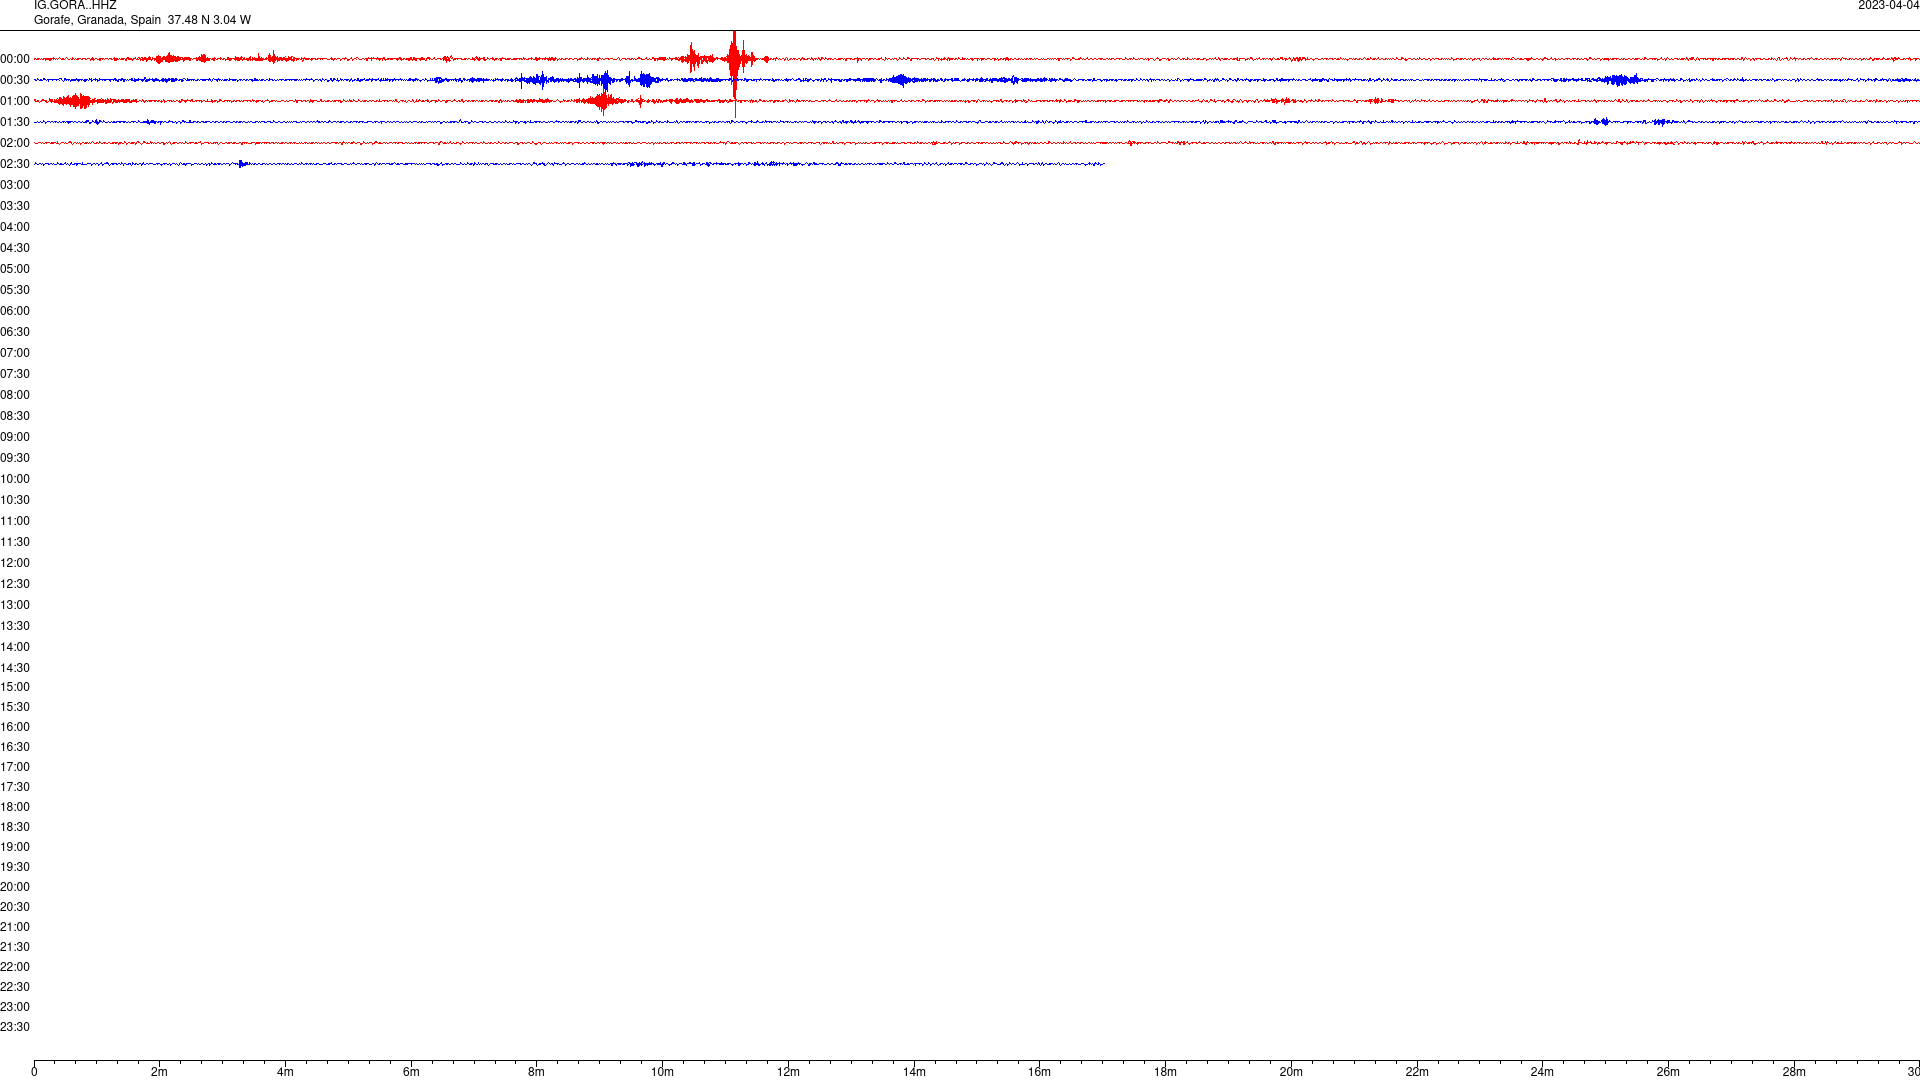Screen dimensions: 1920x1080
Task: Click the 10:00 time label
Action: pos(15,479)
